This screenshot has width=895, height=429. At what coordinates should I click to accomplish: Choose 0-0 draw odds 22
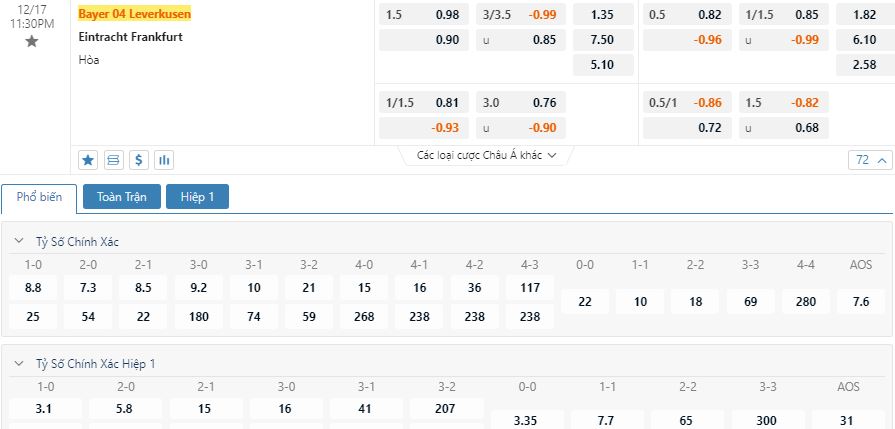click(x=585, y=302)
